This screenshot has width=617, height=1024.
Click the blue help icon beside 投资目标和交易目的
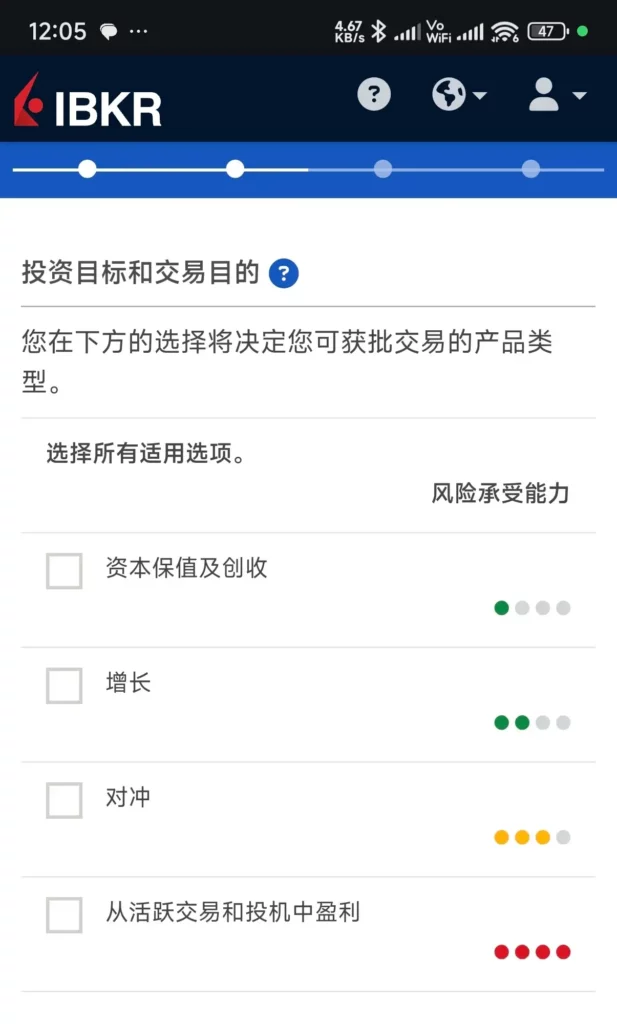(x=284, y=273)
